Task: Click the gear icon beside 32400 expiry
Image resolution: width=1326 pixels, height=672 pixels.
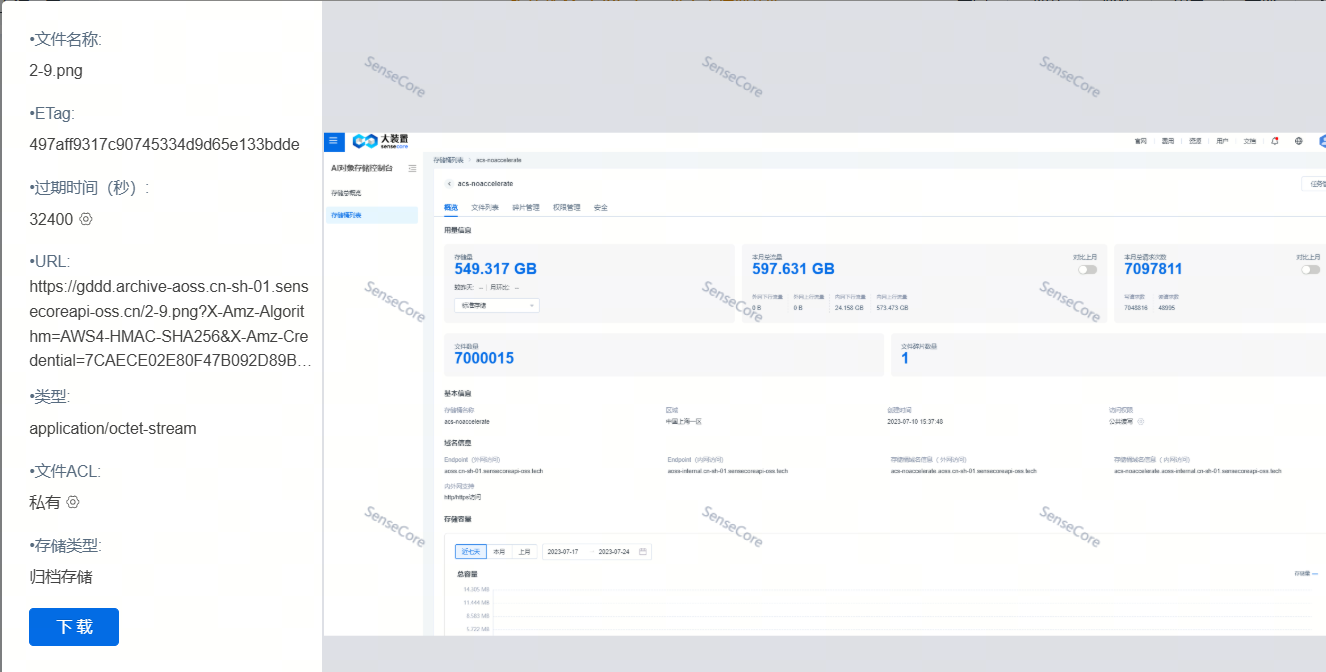Action: [x=86, y=220]
